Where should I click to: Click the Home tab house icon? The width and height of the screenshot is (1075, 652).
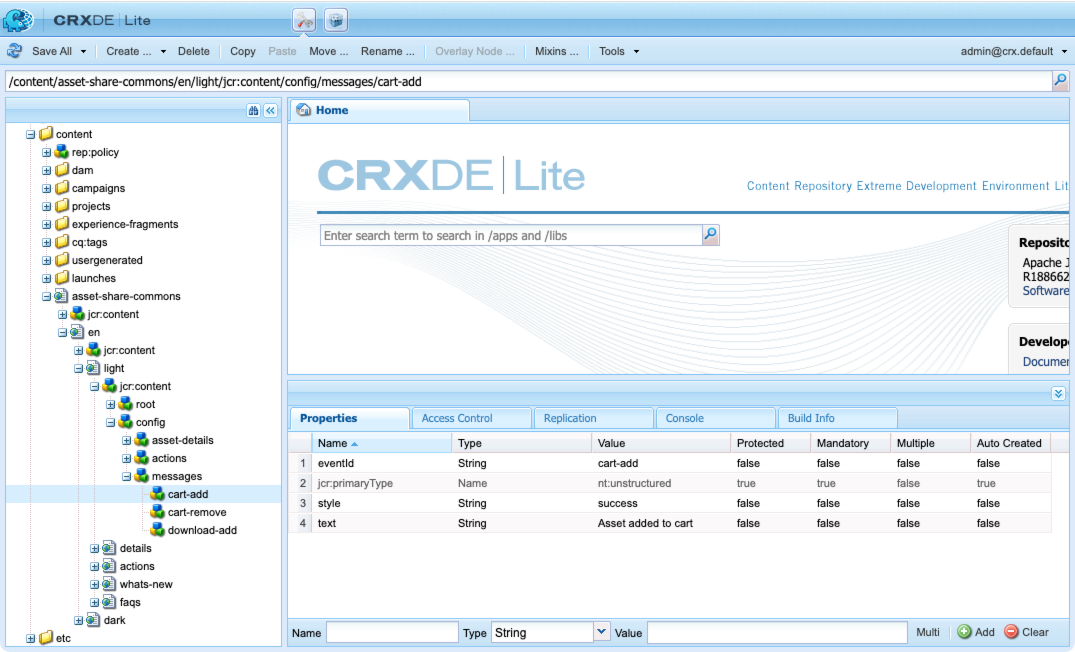coord(303,110)
